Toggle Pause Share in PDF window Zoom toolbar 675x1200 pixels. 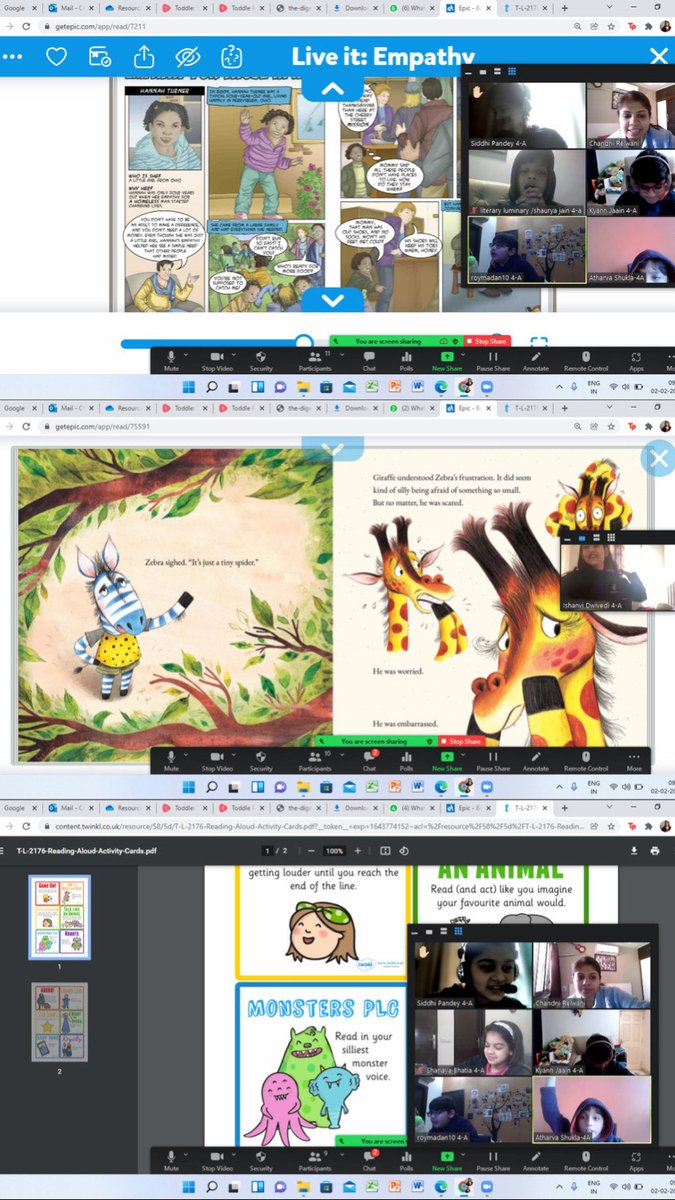click(492, 1161)
